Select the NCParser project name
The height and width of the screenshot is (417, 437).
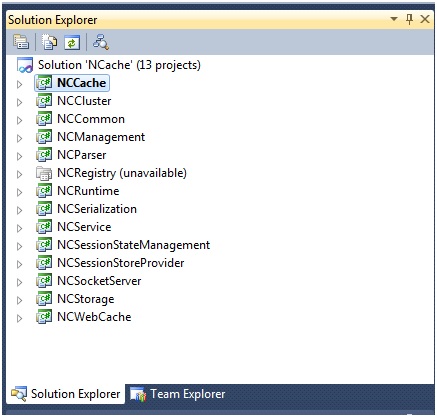click(x=82, y=155)
